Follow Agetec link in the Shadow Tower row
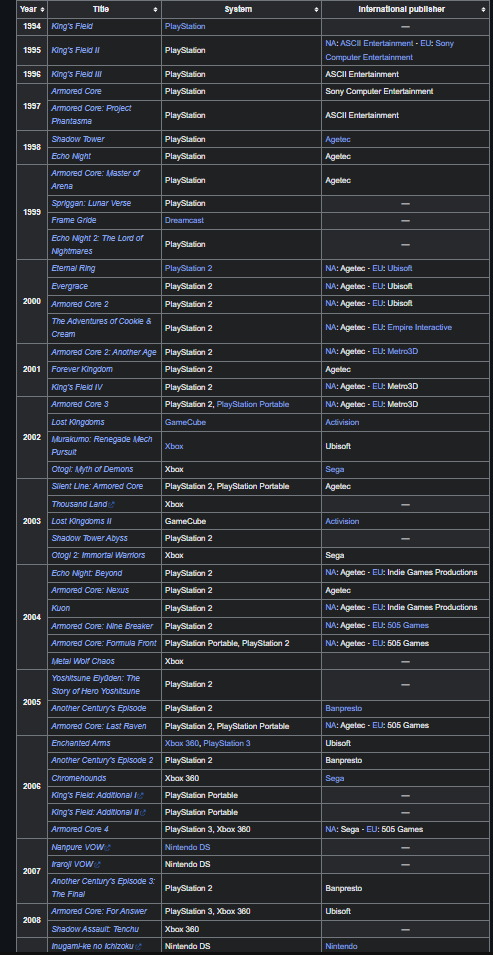The height and width of the screenshot is (955, 493). click(x=338, y=139)
